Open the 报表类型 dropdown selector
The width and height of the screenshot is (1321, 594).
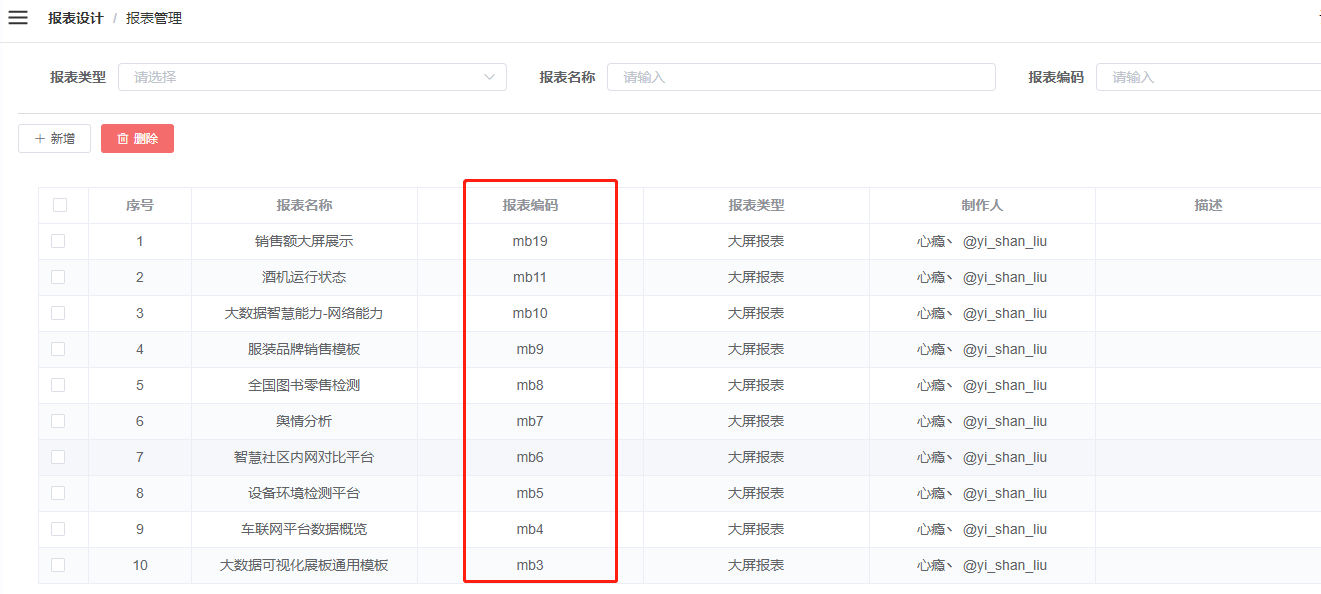coord(312,77)
